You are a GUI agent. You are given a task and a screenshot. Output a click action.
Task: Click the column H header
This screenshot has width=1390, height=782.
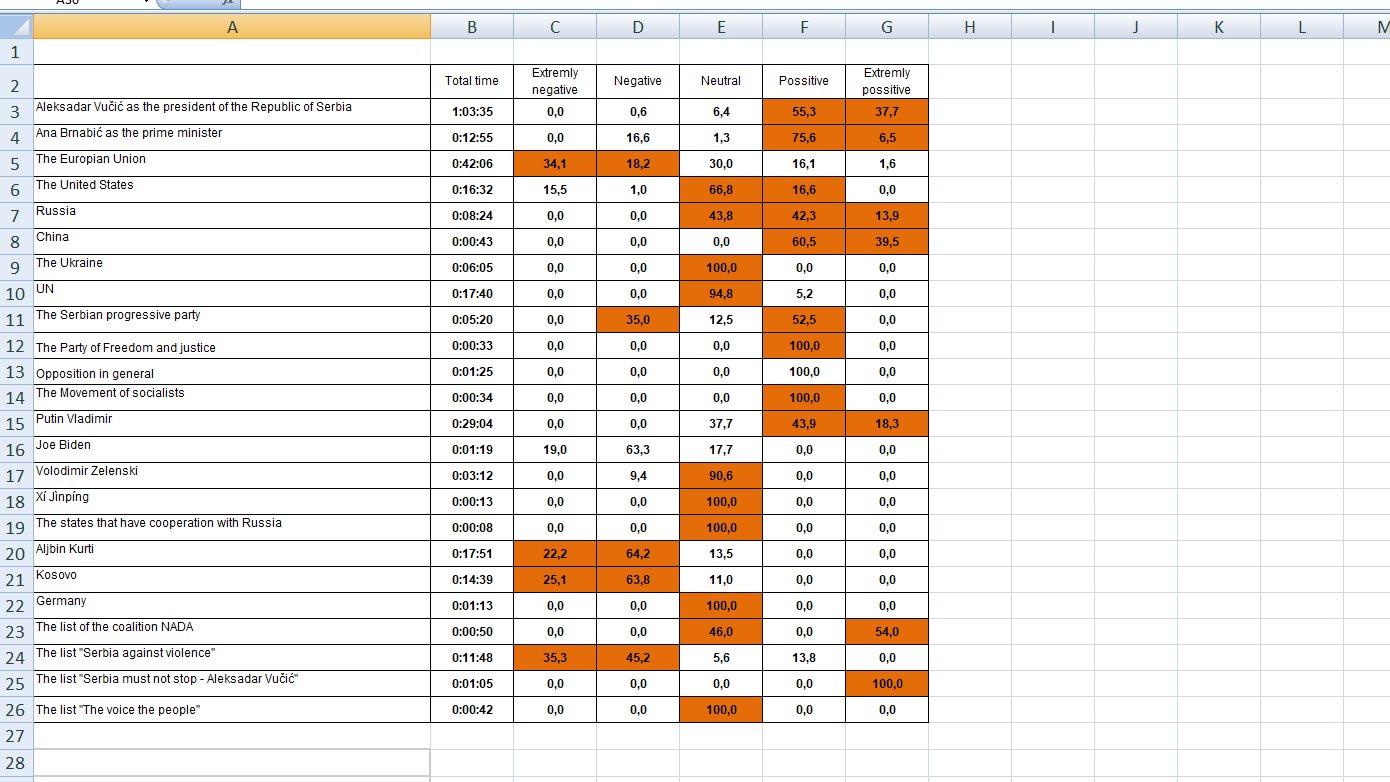coord(970,27)
